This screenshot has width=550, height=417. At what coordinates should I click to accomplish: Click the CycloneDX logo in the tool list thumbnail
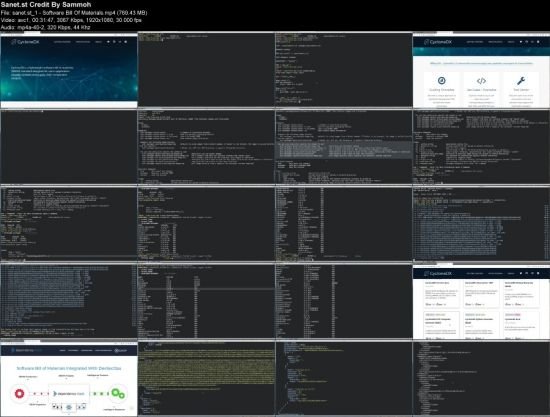pyautogui.click(x=438, y=273)
